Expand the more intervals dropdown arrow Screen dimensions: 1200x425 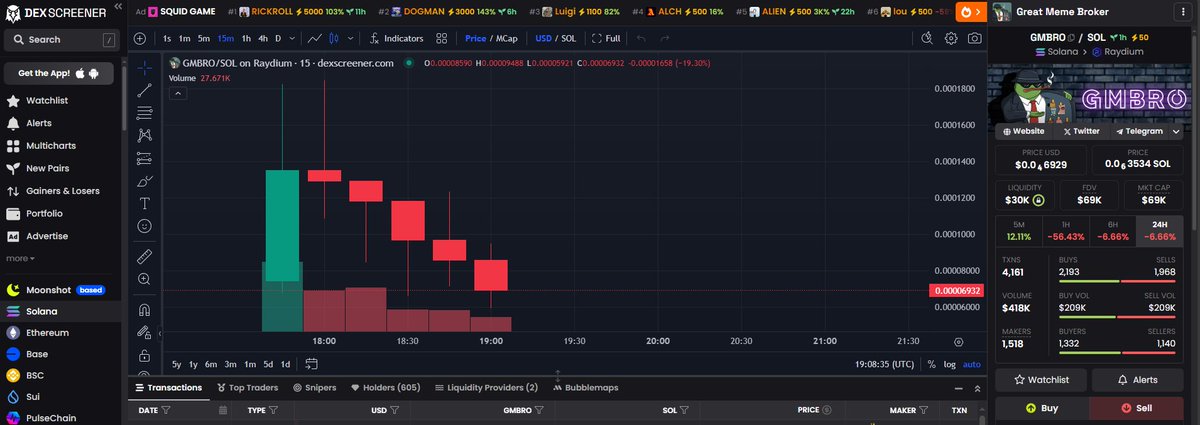coord(292,38)
